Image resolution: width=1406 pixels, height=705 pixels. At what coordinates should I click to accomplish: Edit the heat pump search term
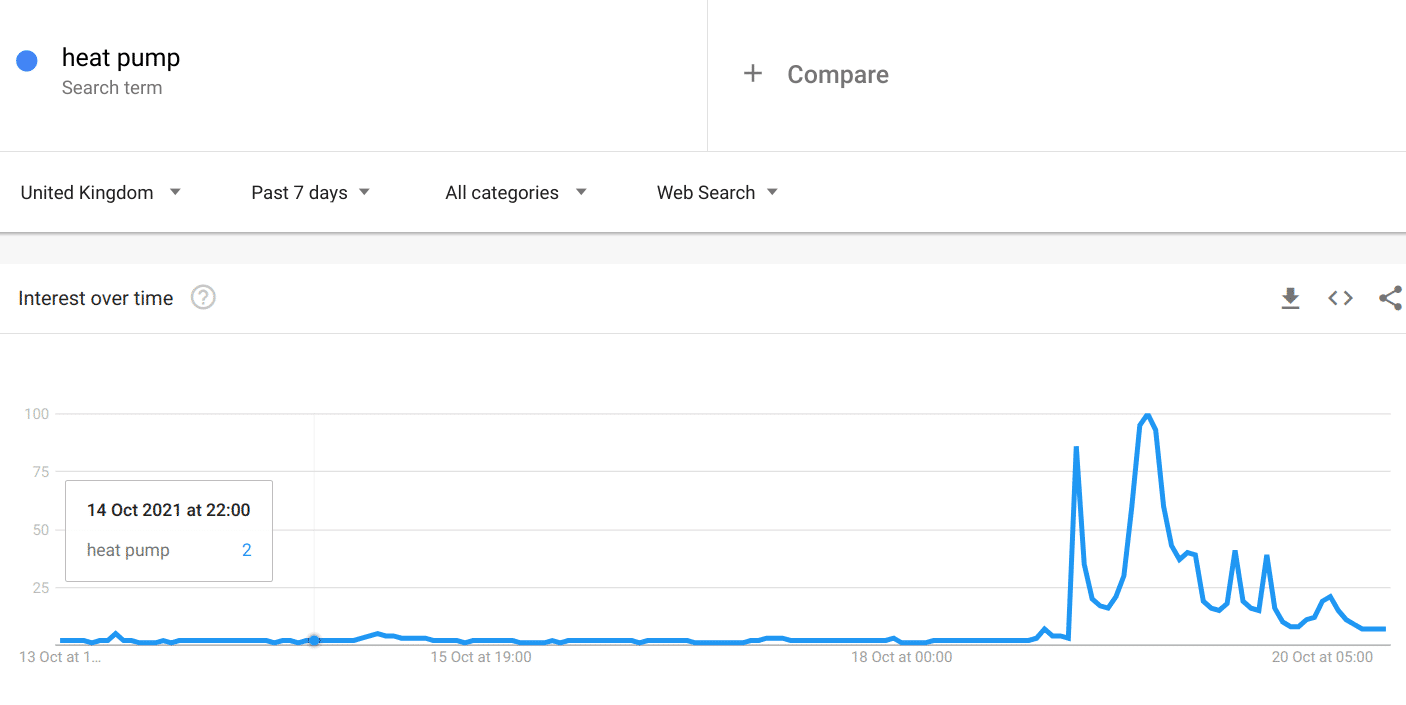(121, 57)
